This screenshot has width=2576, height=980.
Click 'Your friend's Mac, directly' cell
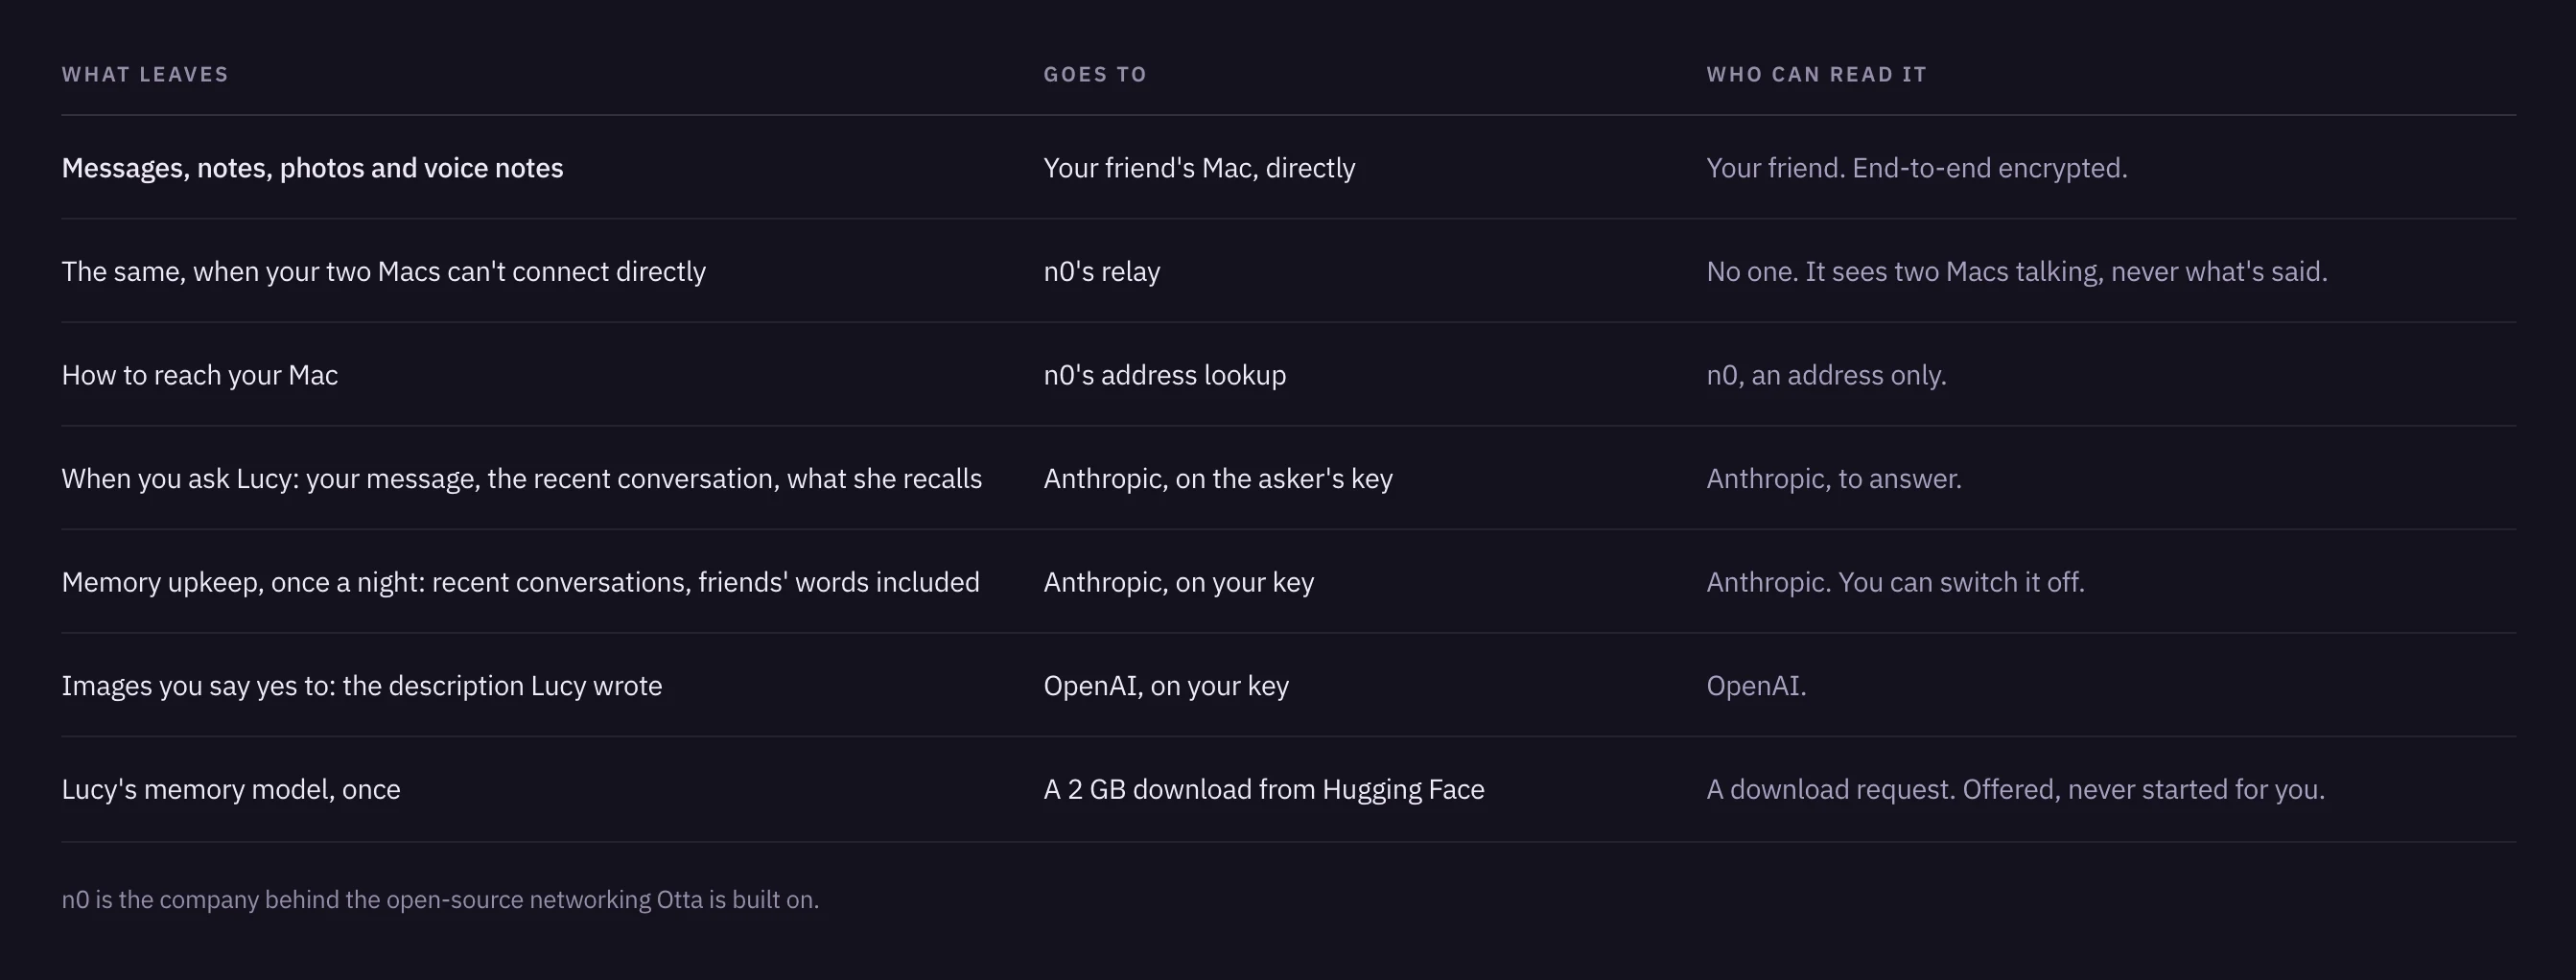click(x=1200, y=168)
